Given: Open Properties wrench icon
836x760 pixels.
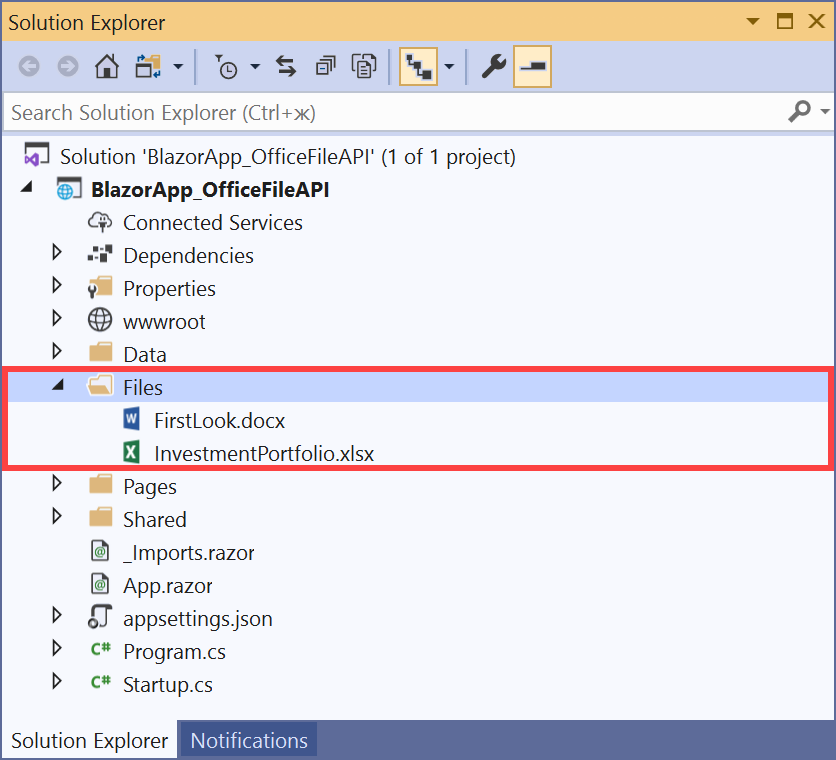Looking at the screenshot, I should [493, 67].
